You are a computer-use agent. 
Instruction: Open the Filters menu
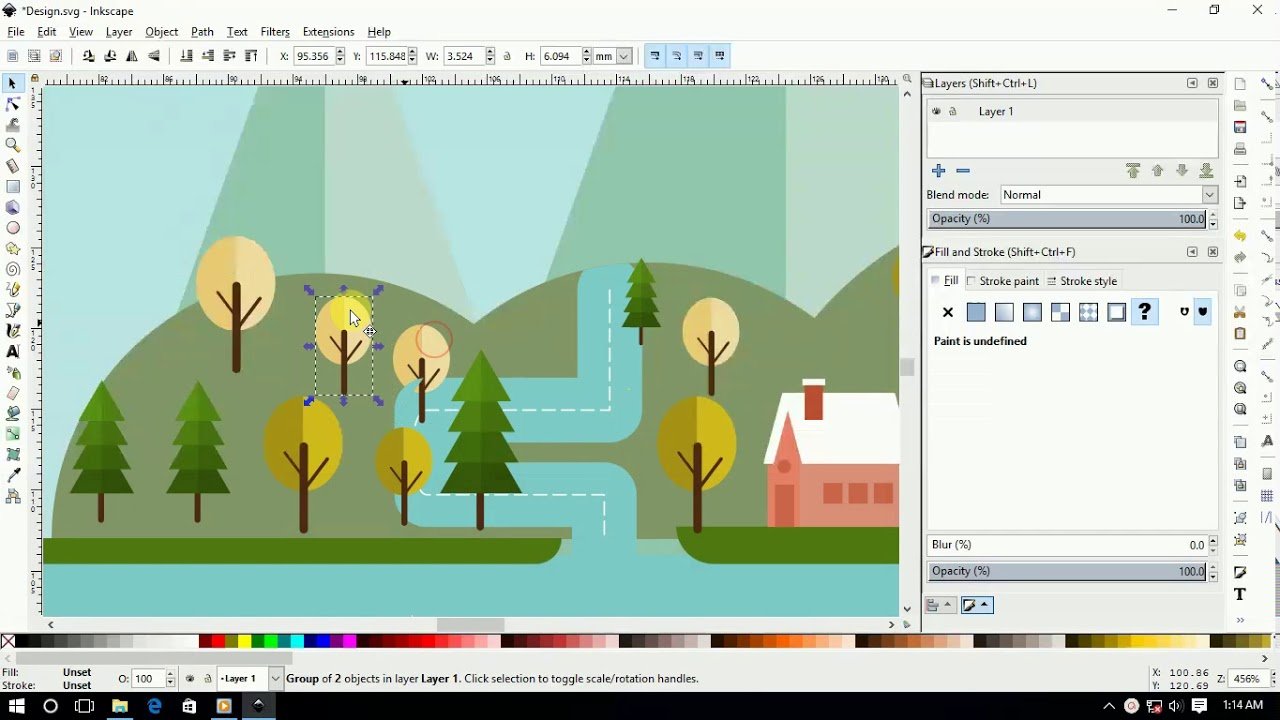(x=274, y=32)
